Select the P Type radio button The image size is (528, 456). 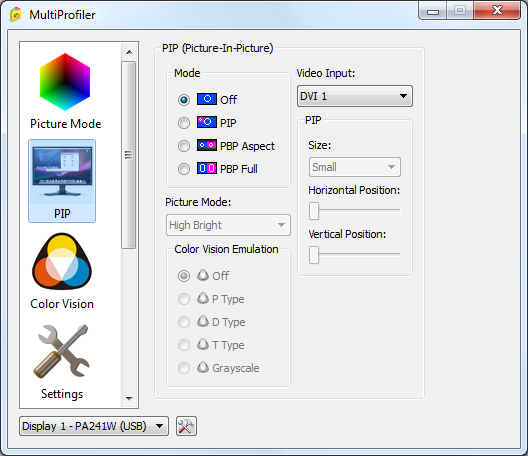pyautogui.click(x=184, y=299)
